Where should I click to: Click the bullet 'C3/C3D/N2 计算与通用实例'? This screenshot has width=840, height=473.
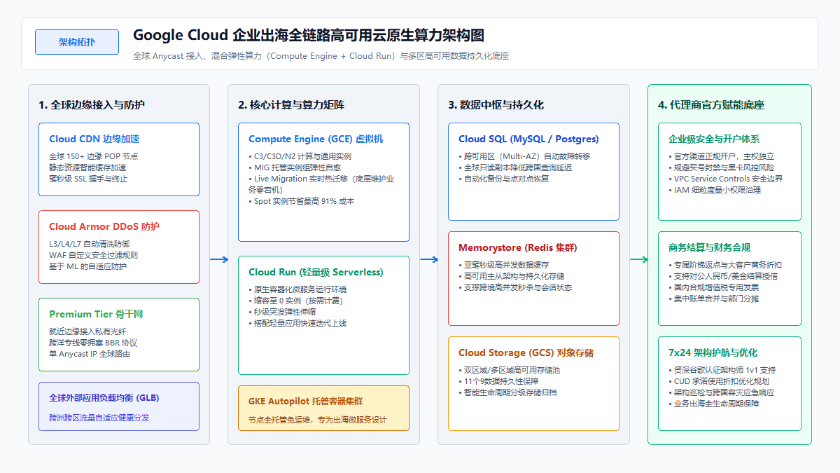300,156
